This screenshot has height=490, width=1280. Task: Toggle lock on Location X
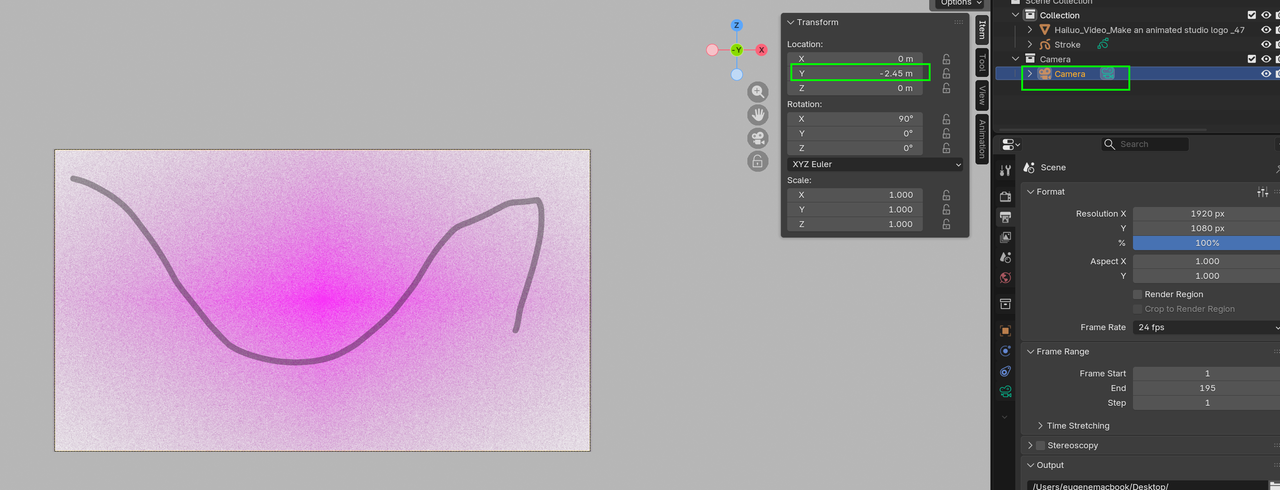tap(945, 59)
